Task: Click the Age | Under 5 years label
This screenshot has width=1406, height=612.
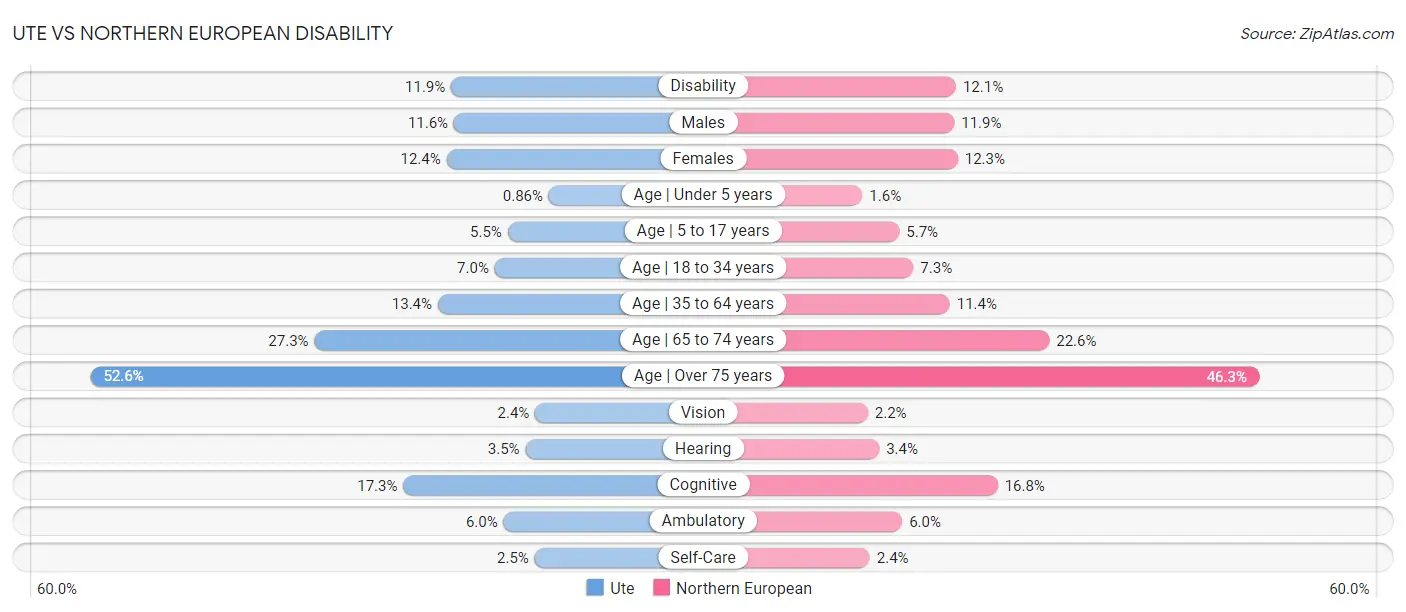Action: (x=703, y=195)
